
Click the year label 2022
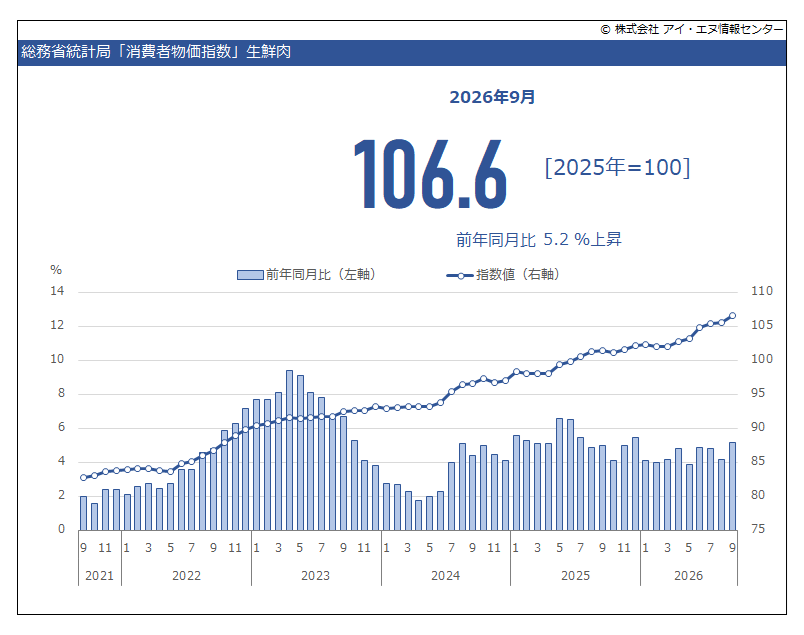(186, 576)
